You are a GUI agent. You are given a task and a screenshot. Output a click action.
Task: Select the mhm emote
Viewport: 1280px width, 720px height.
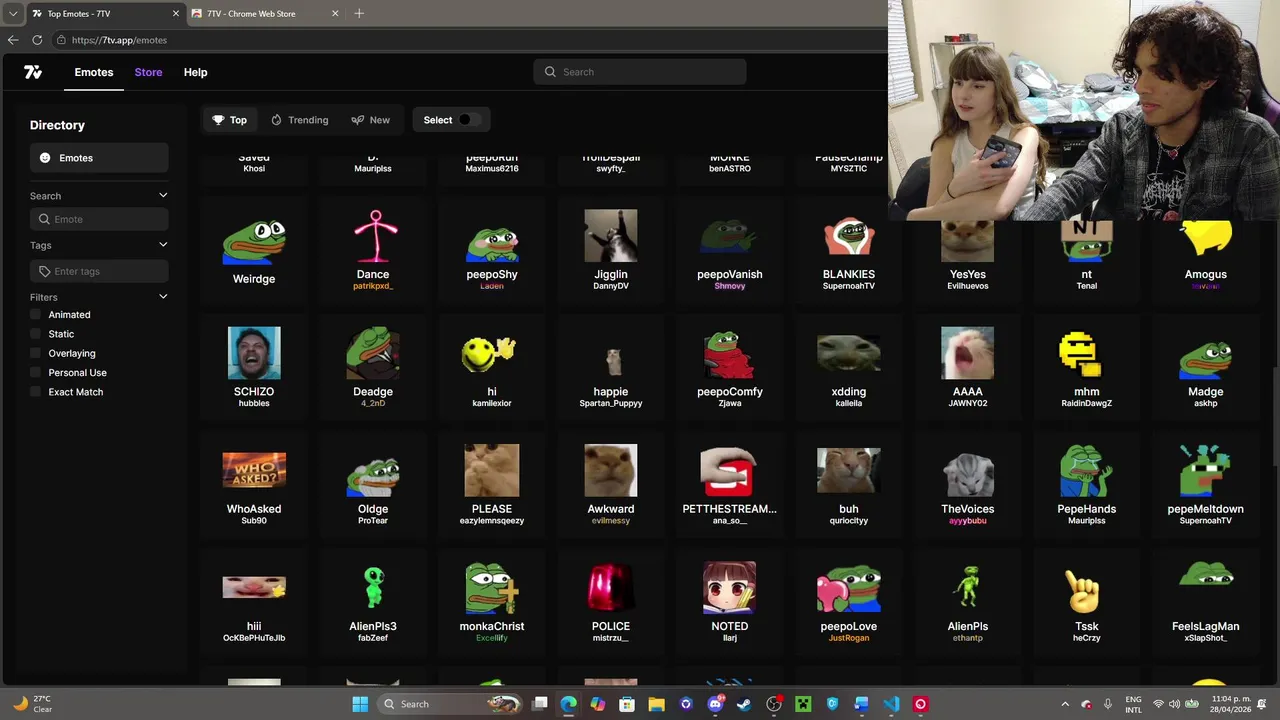(1087, 369)
